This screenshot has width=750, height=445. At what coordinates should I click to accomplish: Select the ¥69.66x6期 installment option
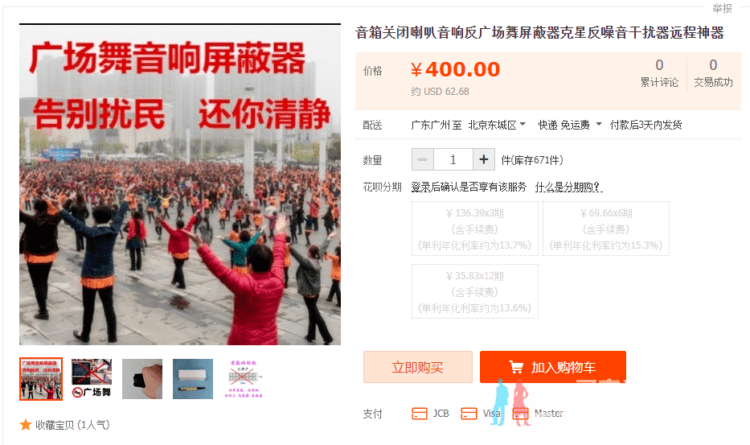pyautogui.click(x=606, y=229)
